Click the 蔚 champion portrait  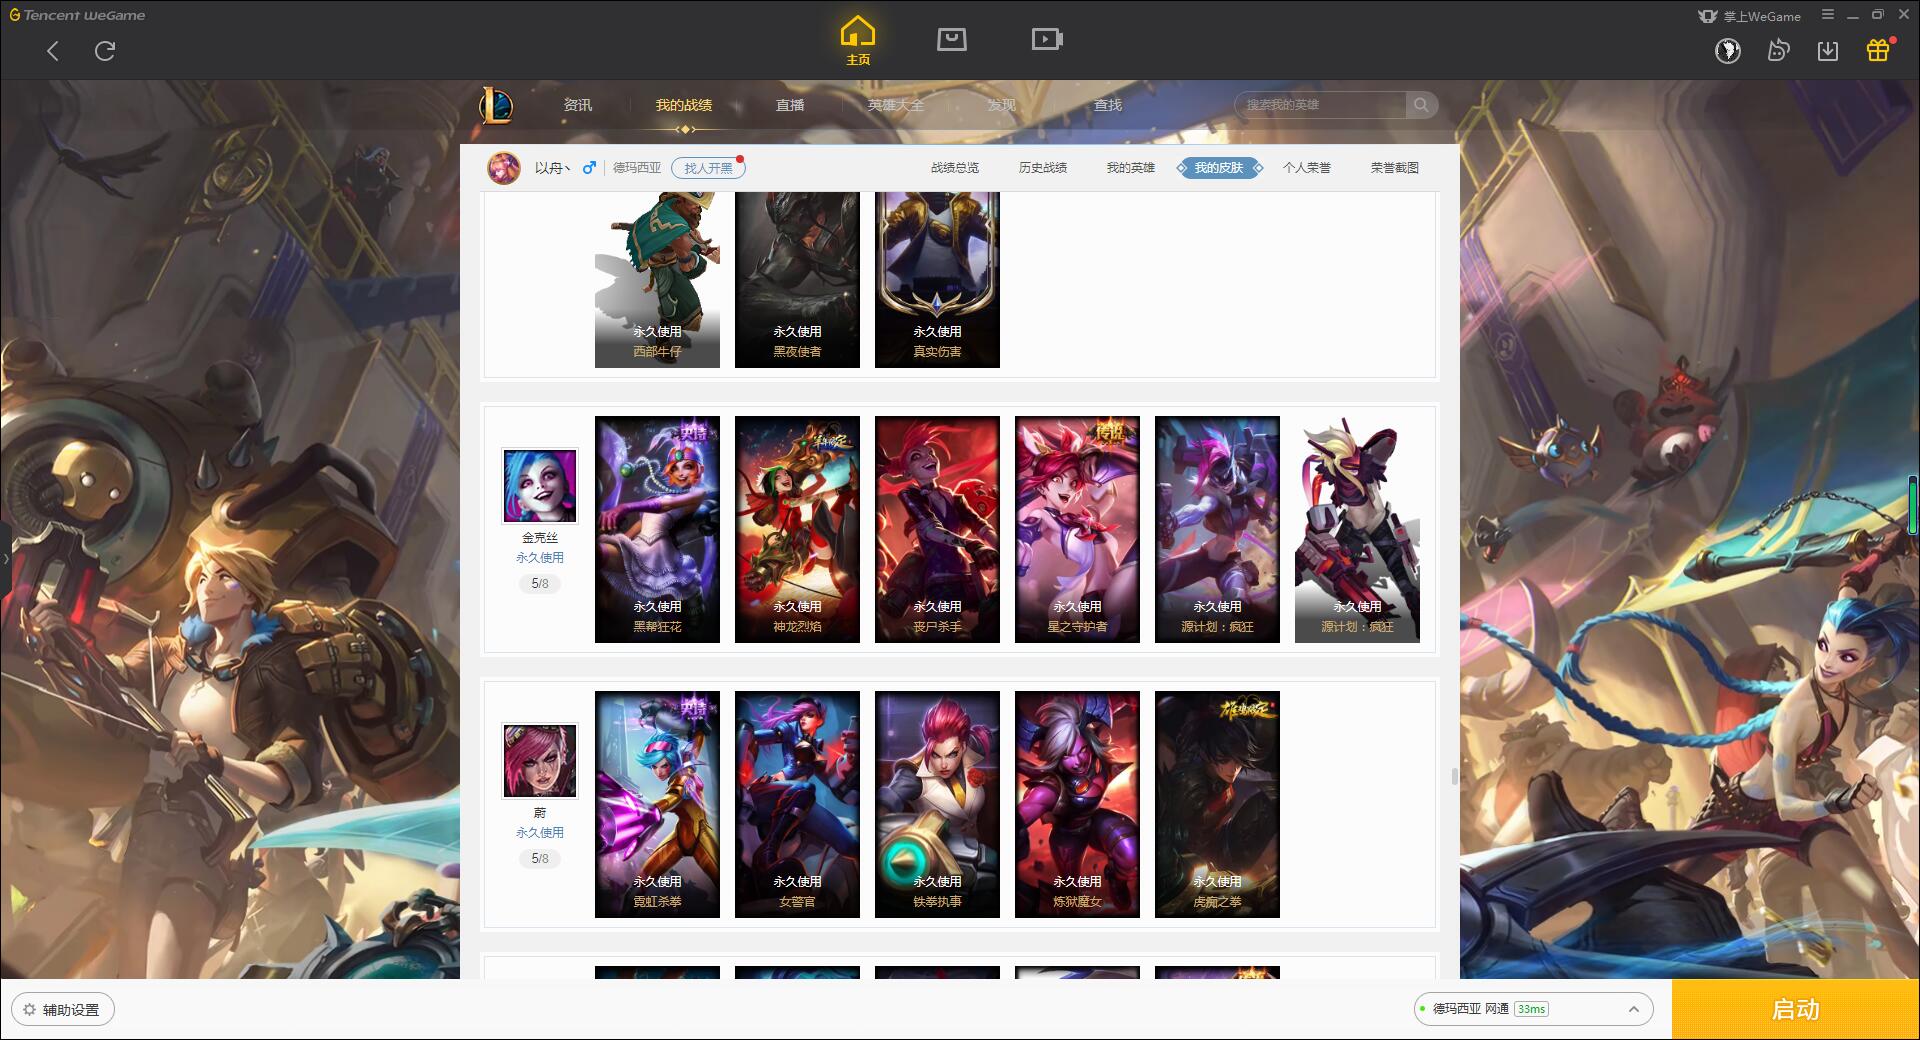(540, 761)
